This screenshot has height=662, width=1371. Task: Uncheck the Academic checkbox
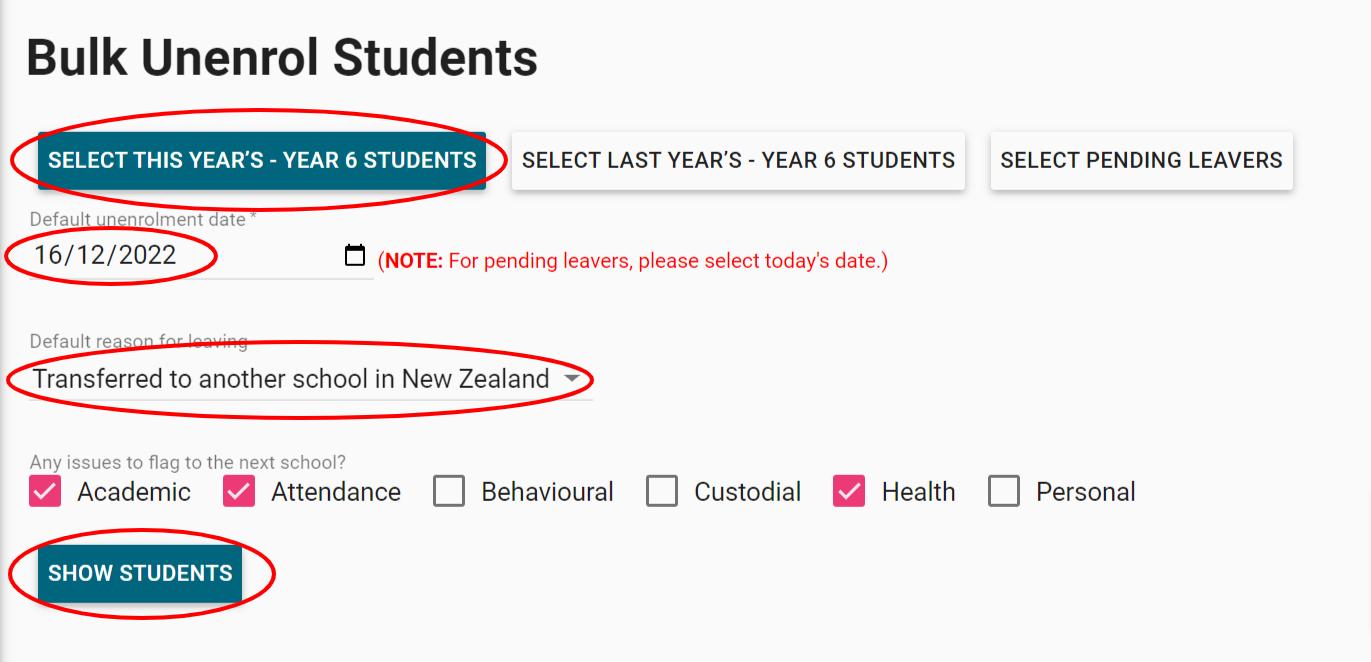coord(45,492)
